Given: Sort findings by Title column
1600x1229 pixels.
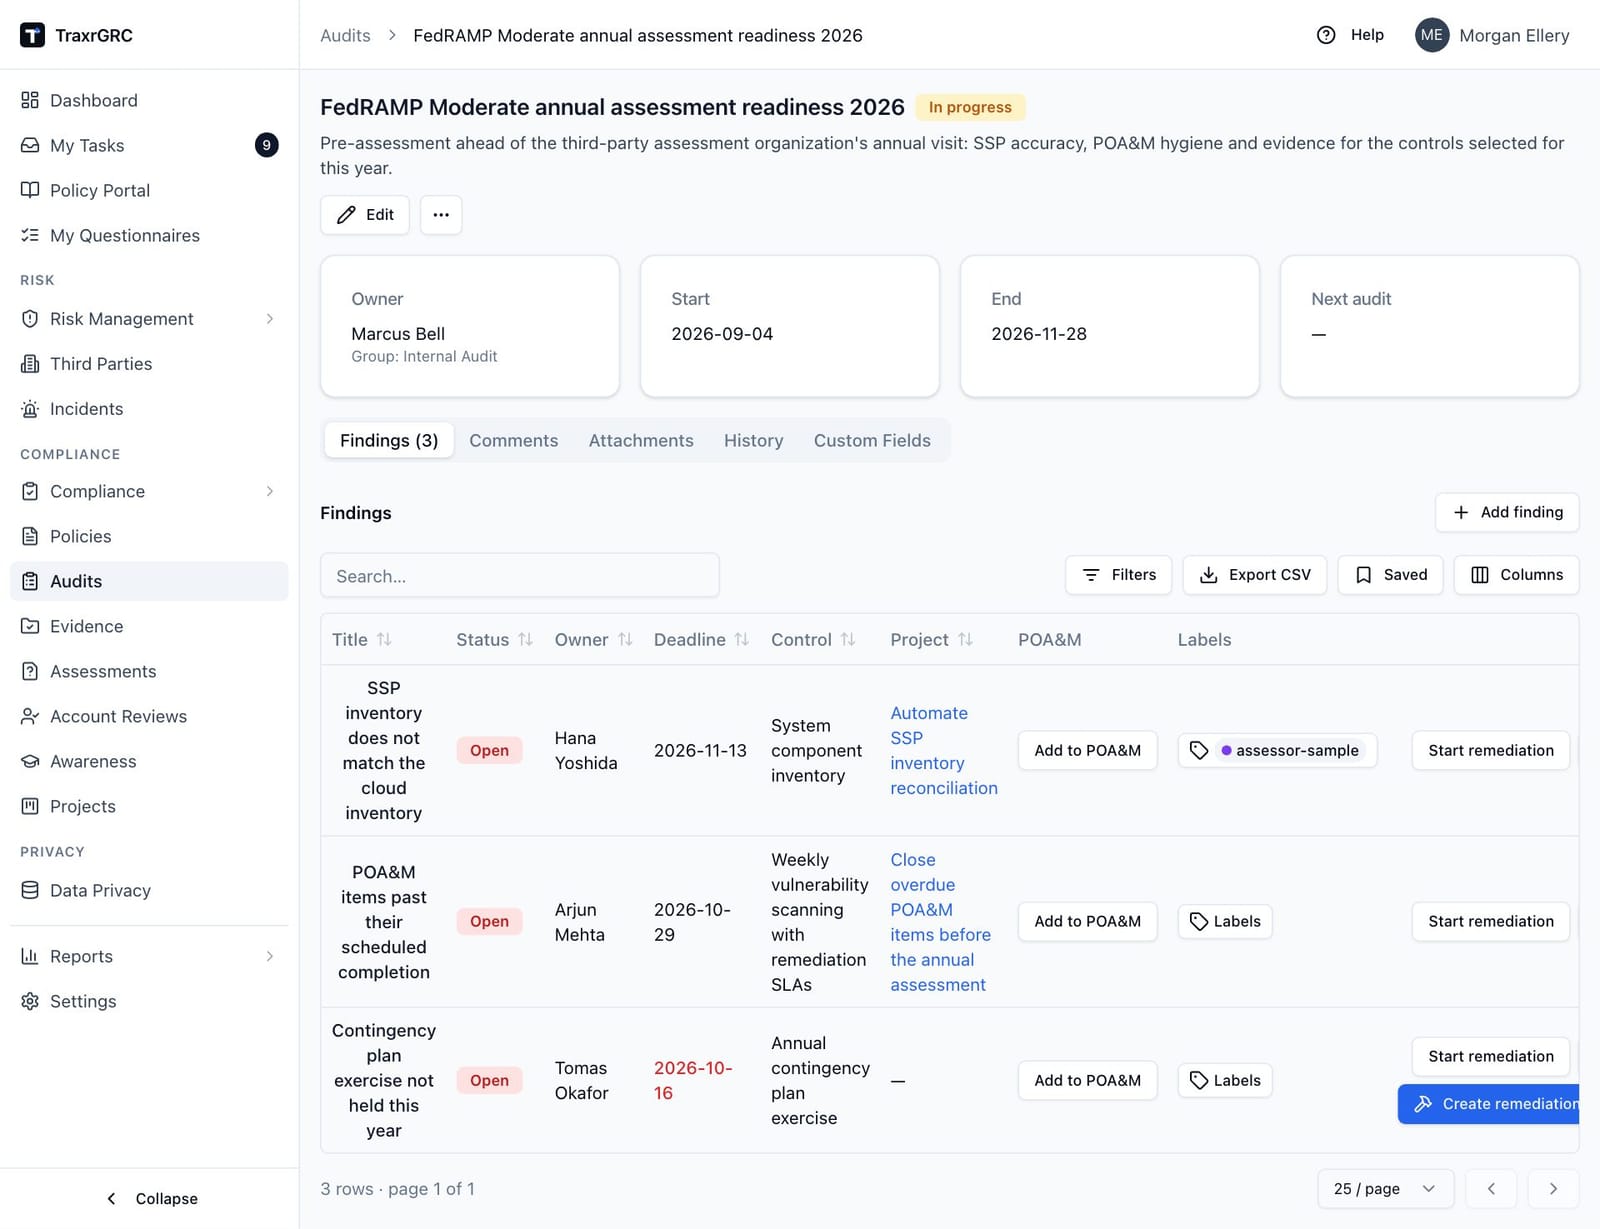Looking at the screenshot, I should tap(361, 640).
